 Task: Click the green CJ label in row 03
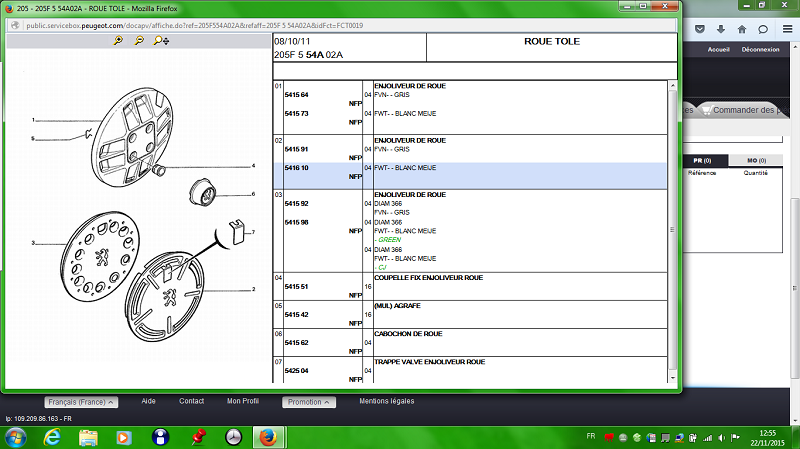click(x=382, y=267)
